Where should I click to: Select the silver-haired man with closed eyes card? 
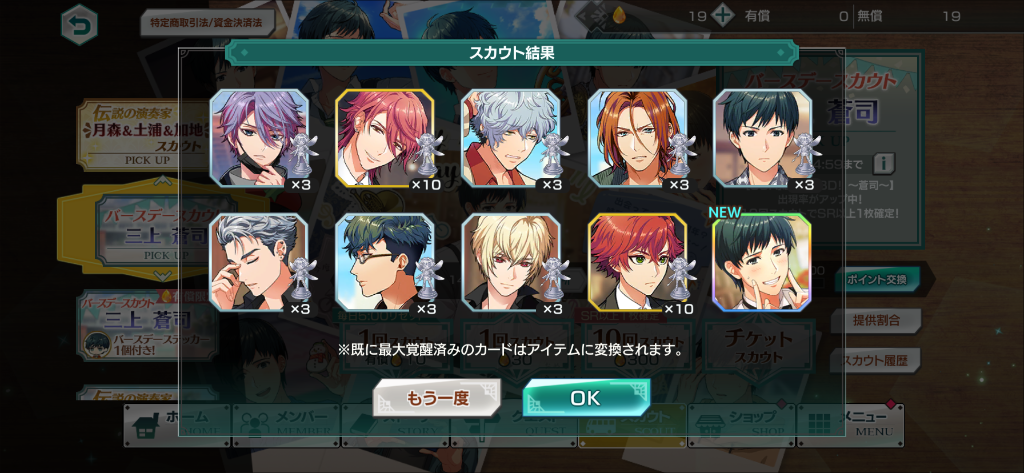click(259, 262)
